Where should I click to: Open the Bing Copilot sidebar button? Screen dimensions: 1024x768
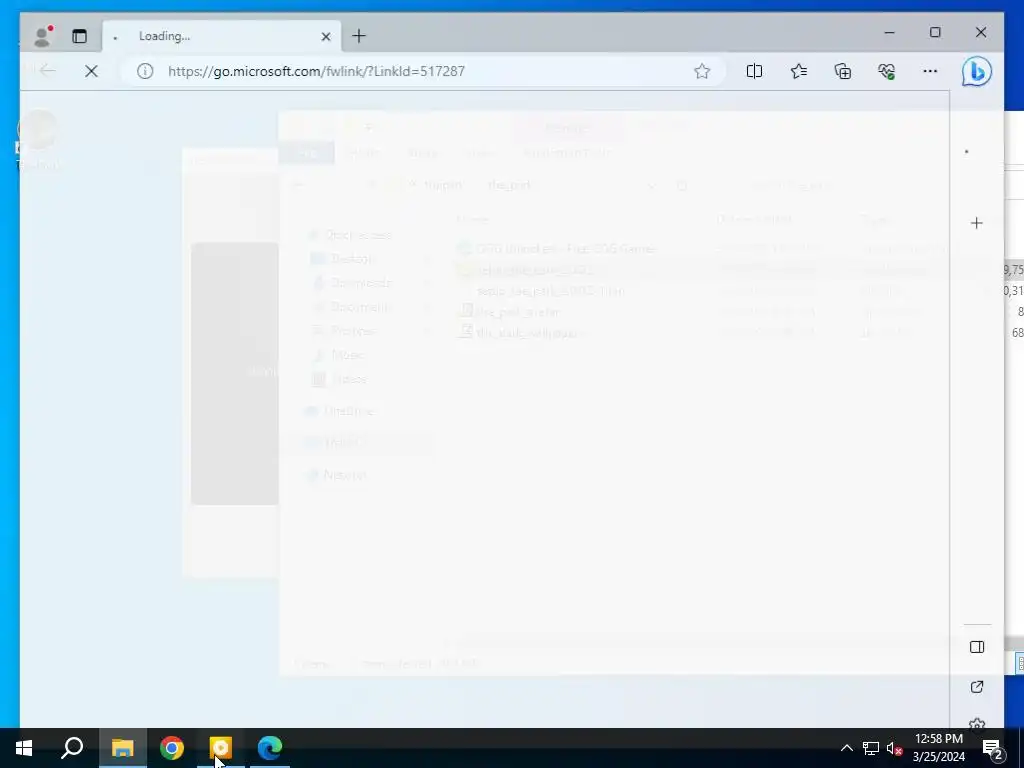click(x=977, y=72)
